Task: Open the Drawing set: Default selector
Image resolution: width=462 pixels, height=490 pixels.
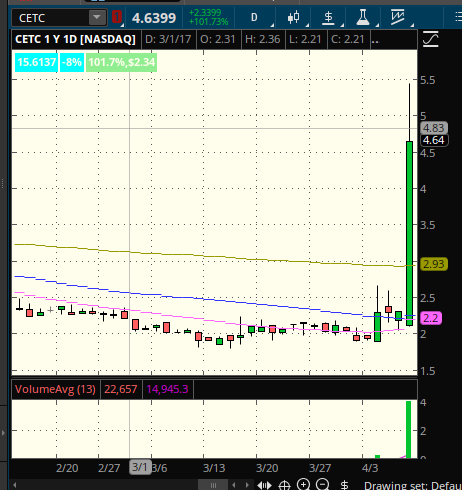Action: click(413, 486)
